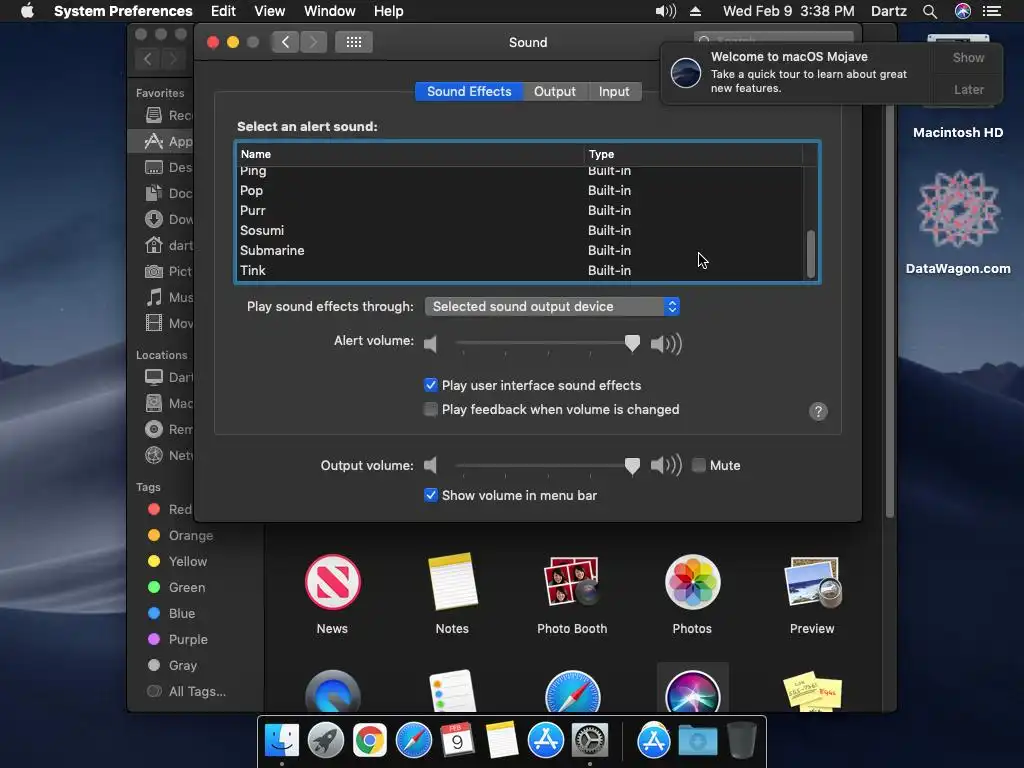The width and height of the screenshot is (1024, 768).
Task: Select the Tink alert sound
Action: pyautogui.click(x=519, y=270)
